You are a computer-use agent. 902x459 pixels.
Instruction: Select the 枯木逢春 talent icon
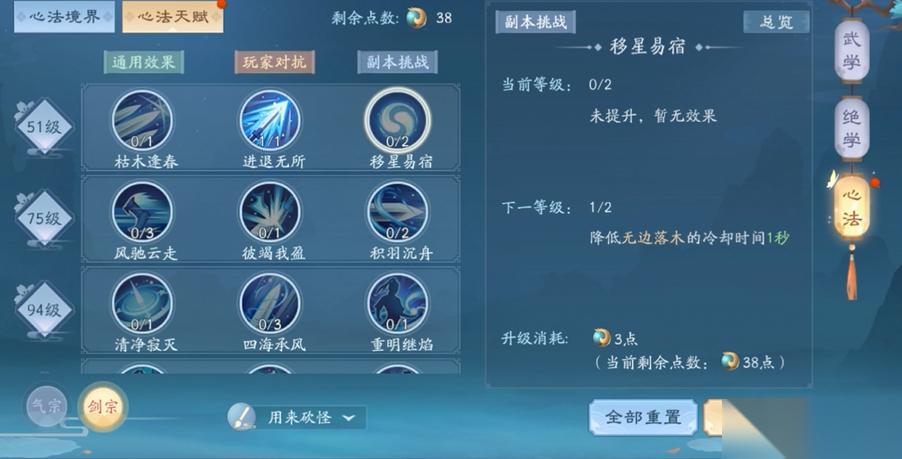pyautogui.click(x=142, y=121)
